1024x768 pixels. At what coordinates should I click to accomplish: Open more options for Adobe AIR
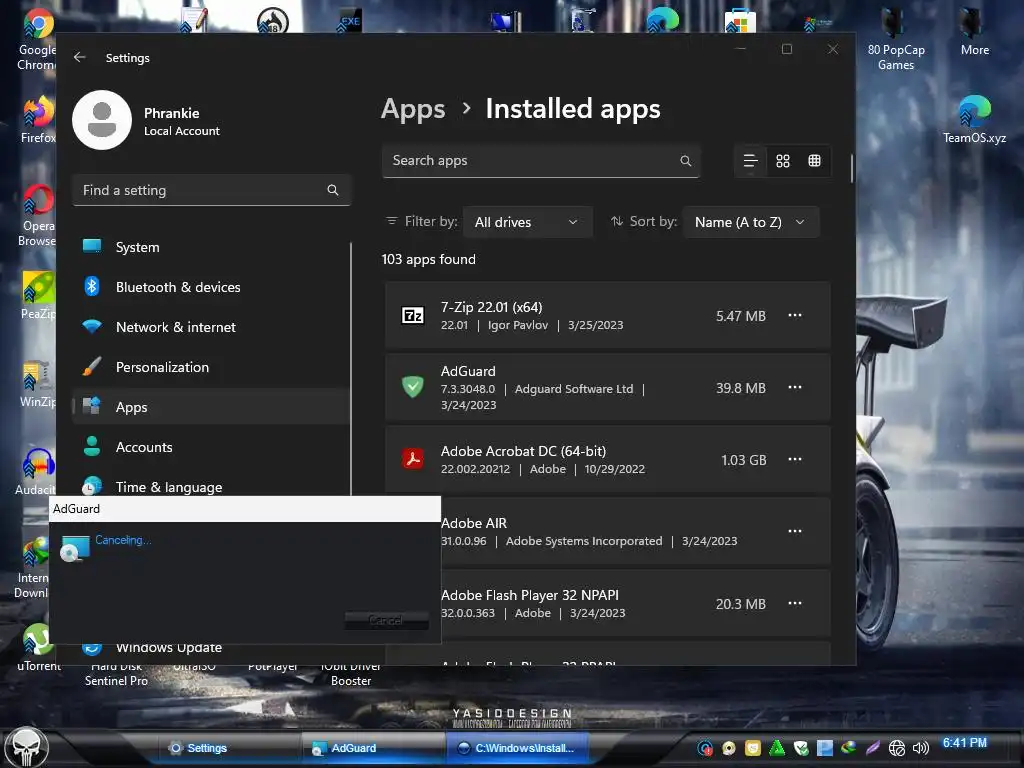pyautogui.click(x=795, y=531)
